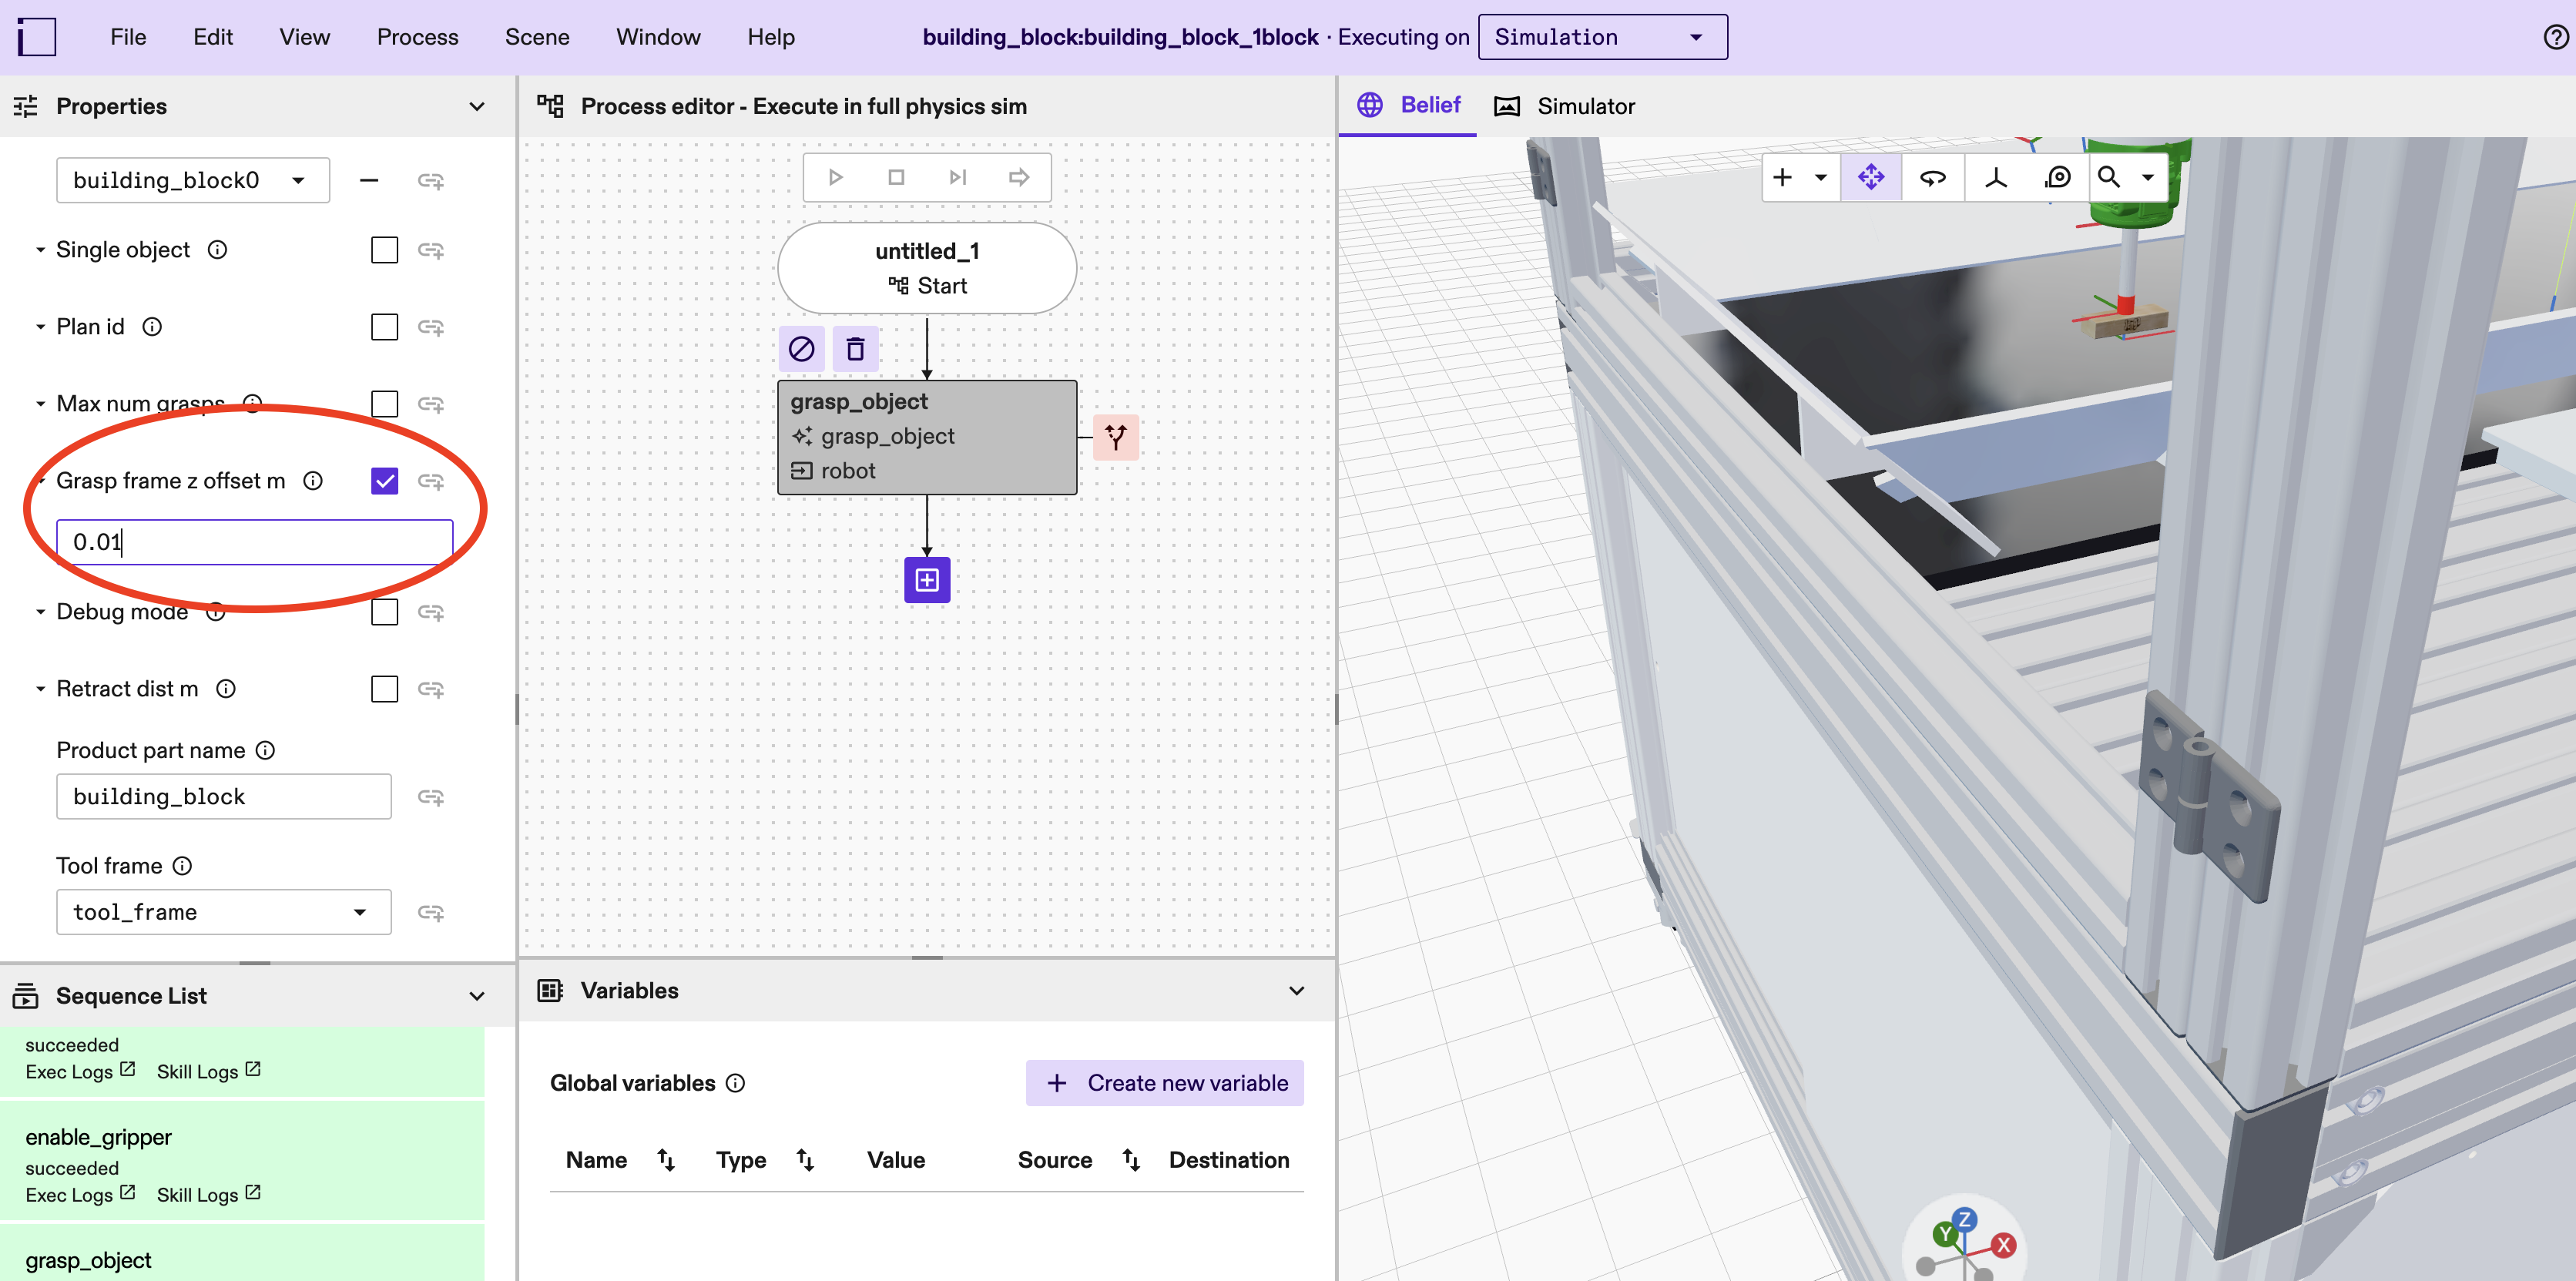This screenshot has width=2576, height=1281.
Task: Activate the zoom magnifier tool in viewport
Action: tap(2110, 177)
